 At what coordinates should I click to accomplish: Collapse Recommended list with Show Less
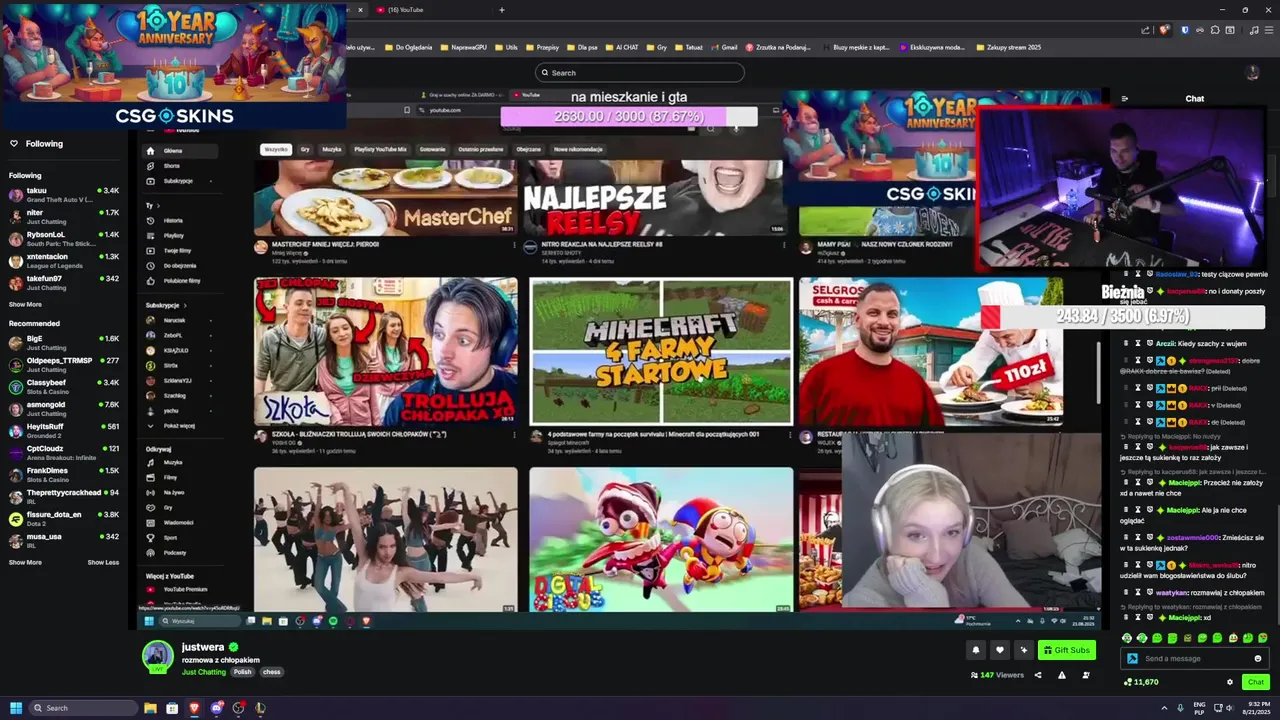(x=103, y=562)
